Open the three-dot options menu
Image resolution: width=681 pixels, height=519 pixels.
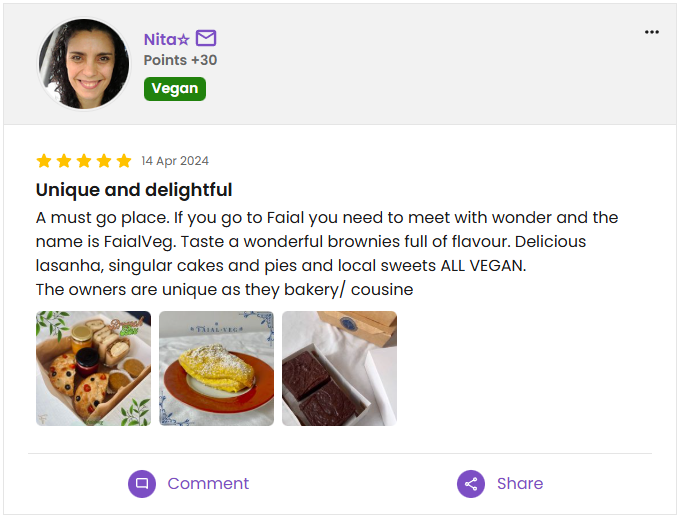652,32
